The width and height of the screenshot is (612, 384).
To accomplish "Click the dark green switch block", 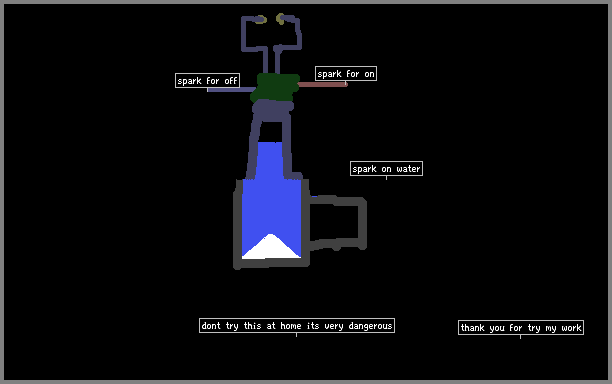I will click(x=276, y=87).
